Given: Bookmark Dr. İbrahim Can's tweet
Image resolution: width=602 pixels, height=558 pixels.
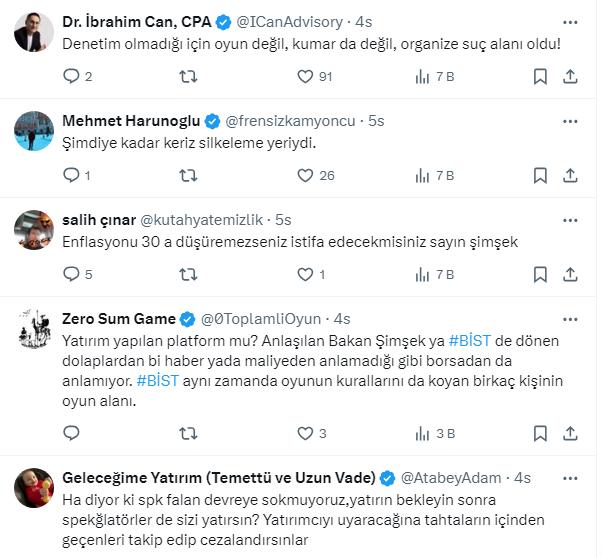Looking at the screenshot, I should (x=540, y=76).
